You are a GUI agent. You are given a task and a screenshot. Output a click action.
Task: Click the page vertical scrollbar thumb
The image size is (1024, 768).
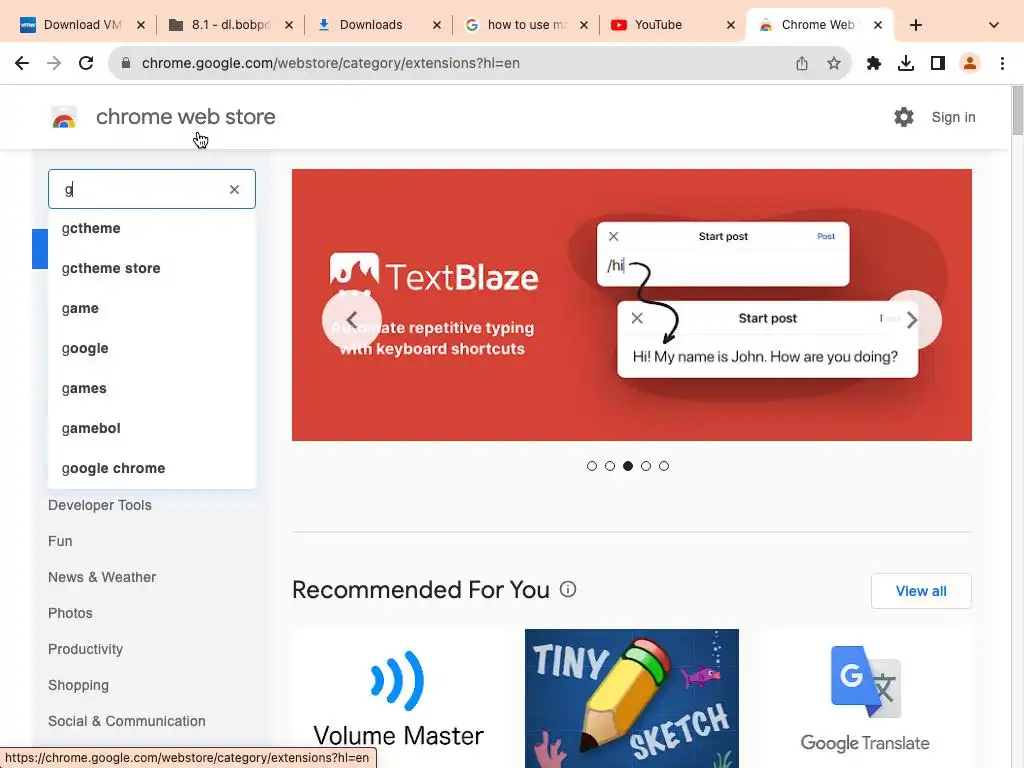point(1017,111)
